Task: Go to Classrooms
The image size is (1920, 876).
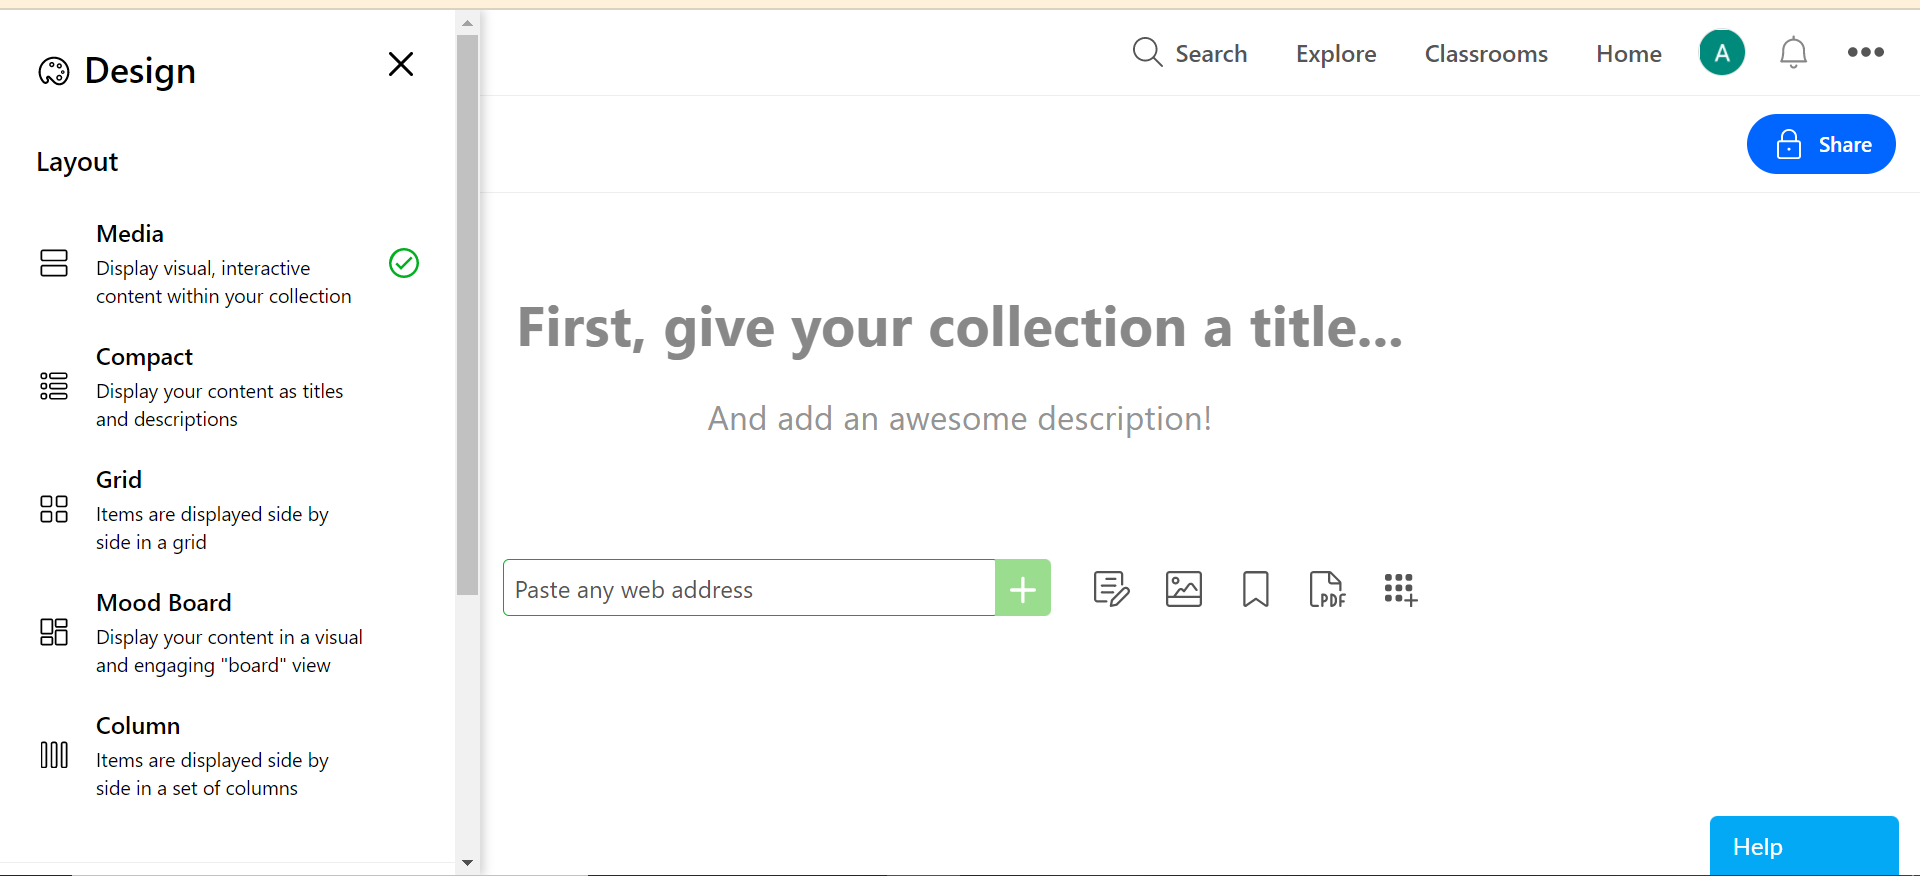Action: pos(1486,54)
